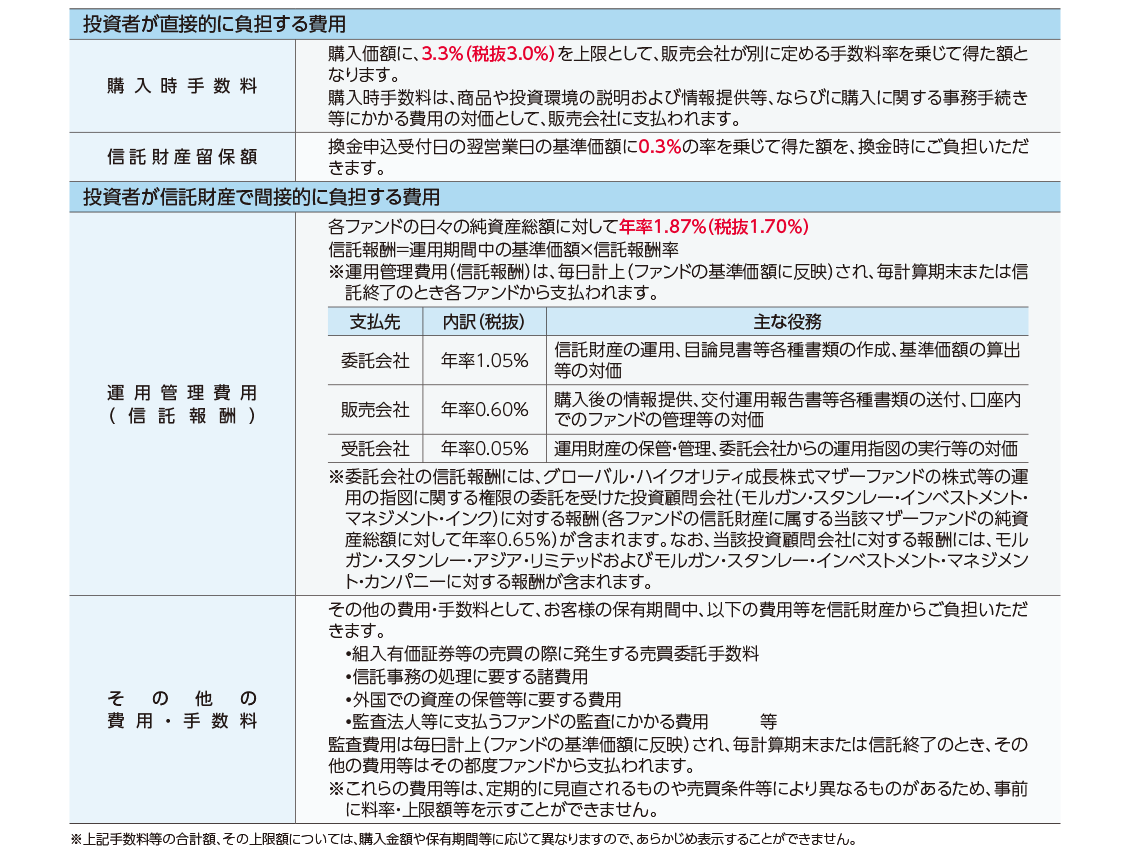The width and height of the screenshot is (1130, 867).
Task: Select the 販売会社 cell
Action: 375,409
